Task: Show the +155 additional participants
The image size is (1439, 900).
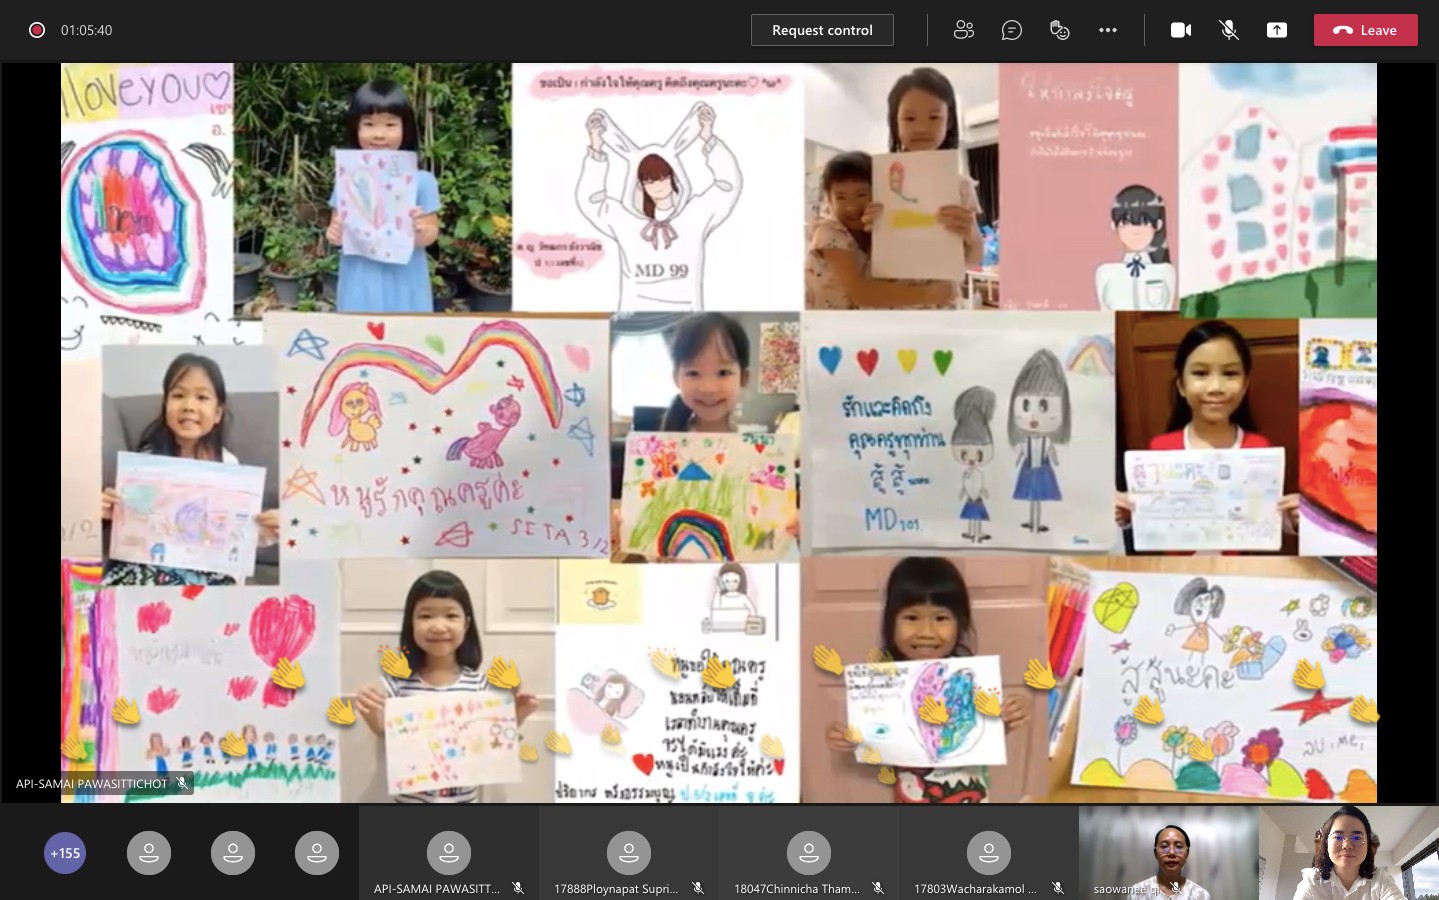Action: pos(65,853)
